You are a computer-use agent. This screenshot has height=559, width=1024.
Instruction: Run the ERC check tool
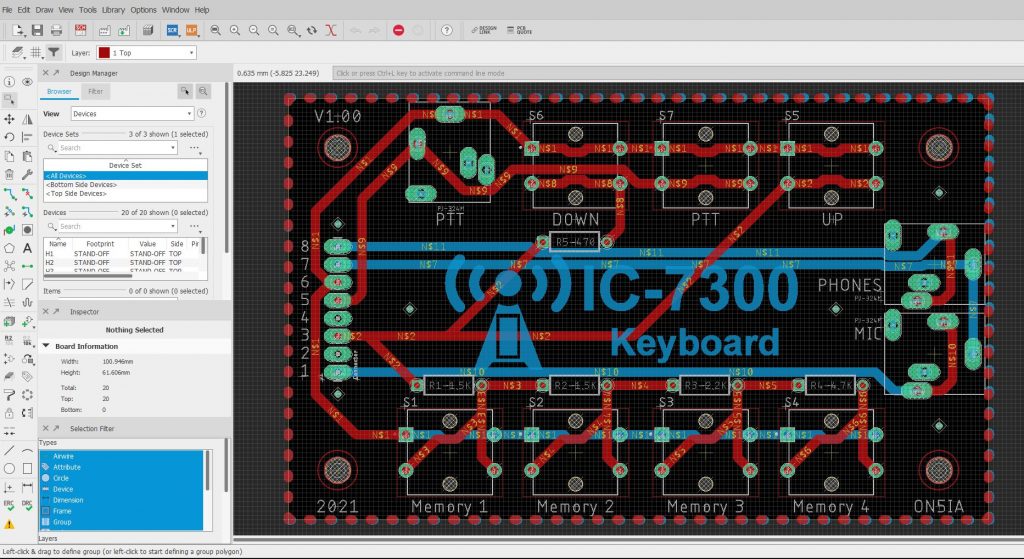point(9,505)
